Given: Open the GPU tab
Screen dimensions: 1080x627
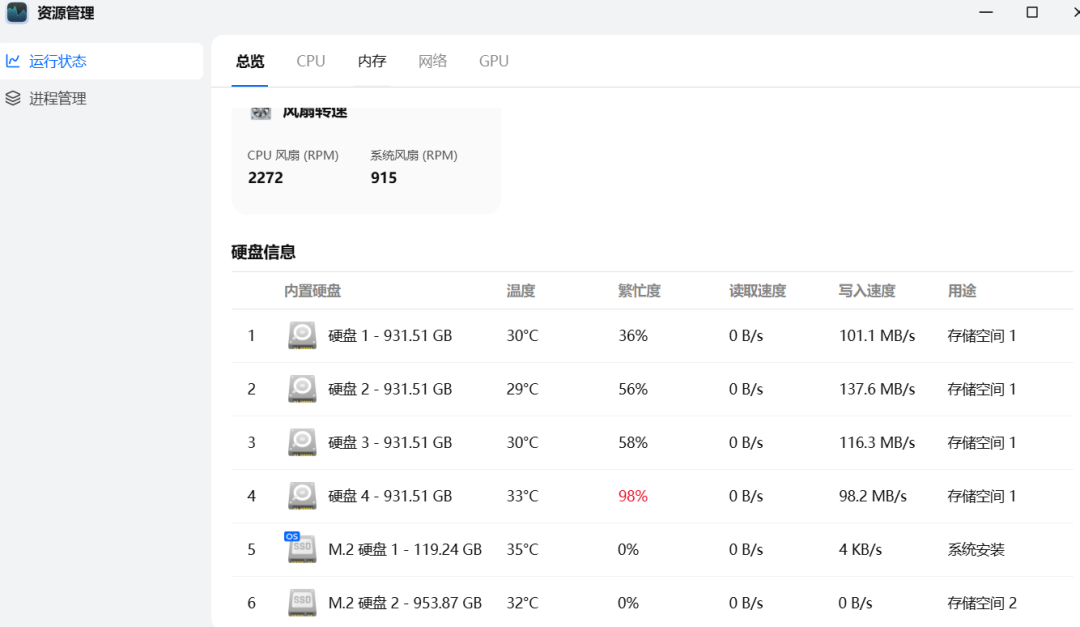Looking at the screenshot, I should tap(493, 61).
